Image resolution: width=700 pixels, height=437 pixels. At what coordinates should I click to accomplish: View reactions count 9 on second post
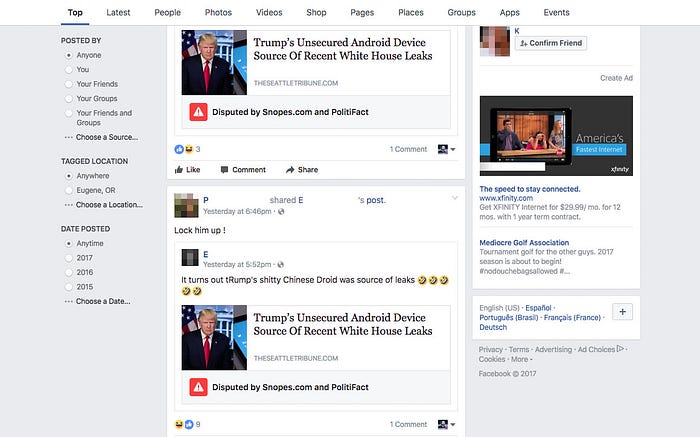(x=198, y=425)
